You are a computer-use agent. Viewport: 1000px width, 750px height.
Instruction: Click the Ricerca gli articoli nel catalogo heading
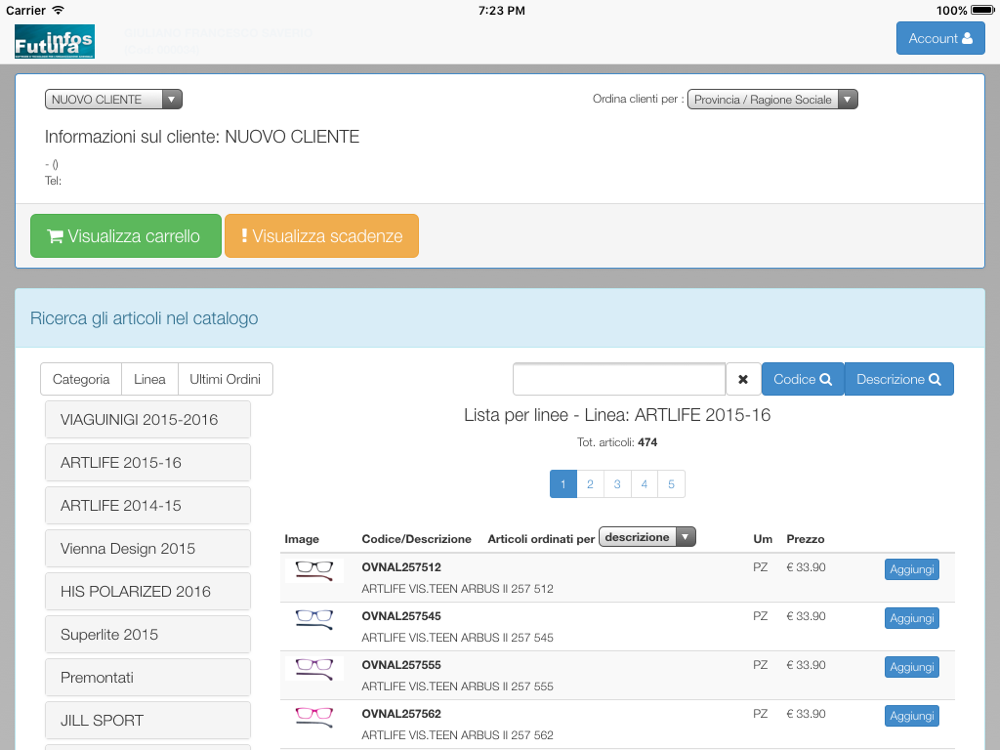tap(144, 318)
